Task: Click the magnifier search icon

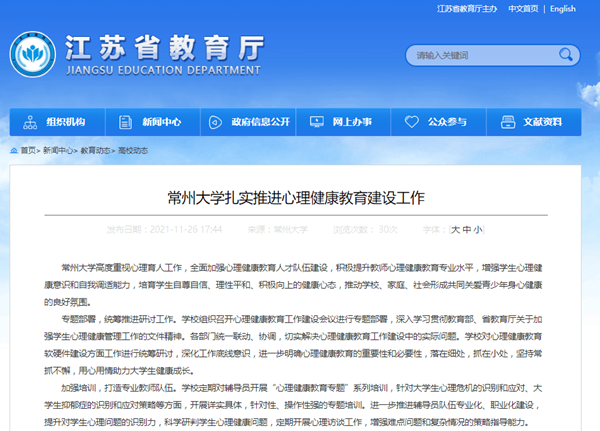Action: pos(569,55)
